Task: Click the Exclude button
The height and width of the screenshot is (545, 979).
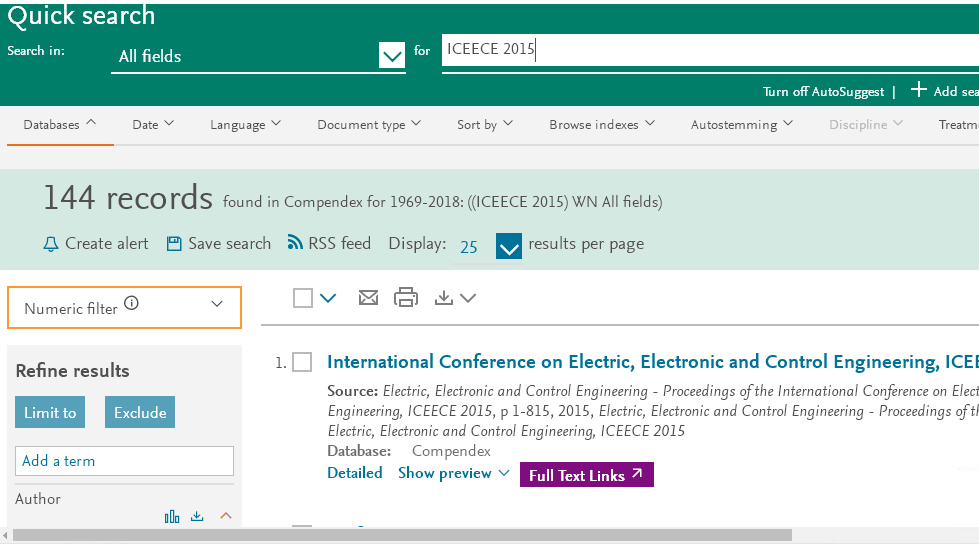Action: [140, 412]
